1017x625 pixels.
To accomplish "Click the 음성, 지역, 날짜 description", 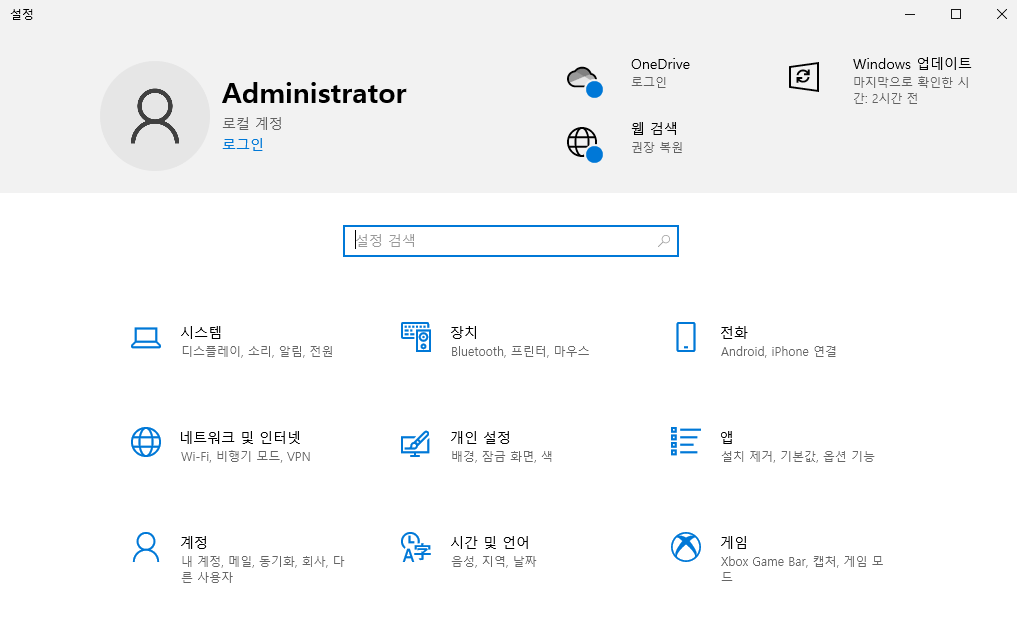I will click(494, 561).
